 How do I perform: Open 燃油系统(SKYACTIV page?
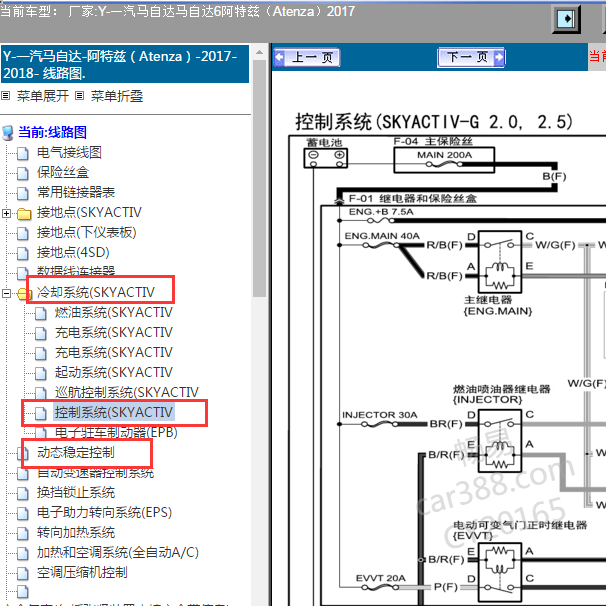114,313
